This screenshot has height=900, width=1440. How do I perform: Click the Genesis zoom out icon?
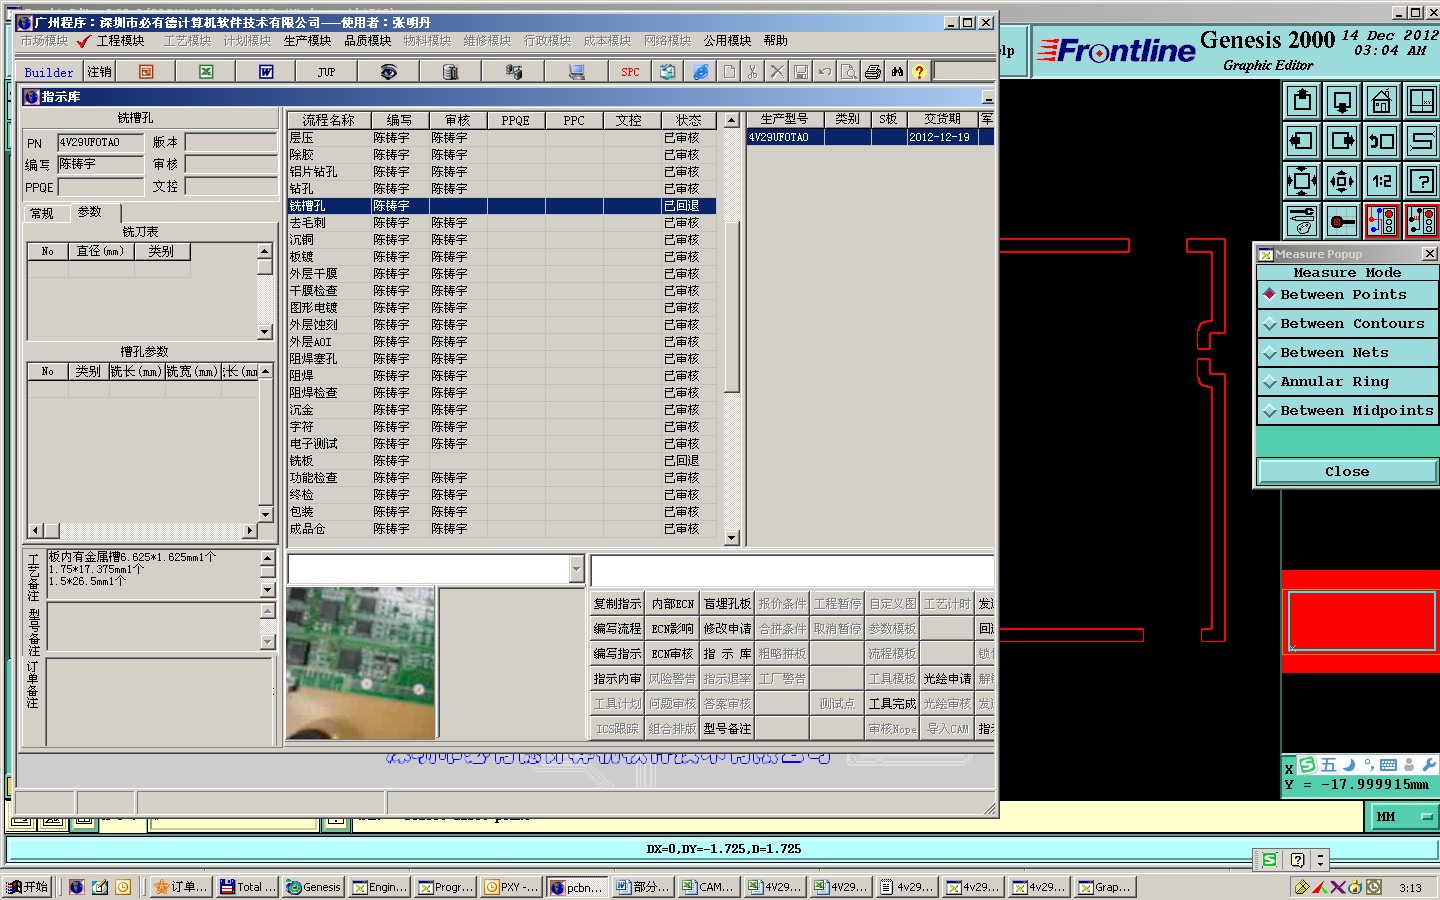[x=1342, y=181]
